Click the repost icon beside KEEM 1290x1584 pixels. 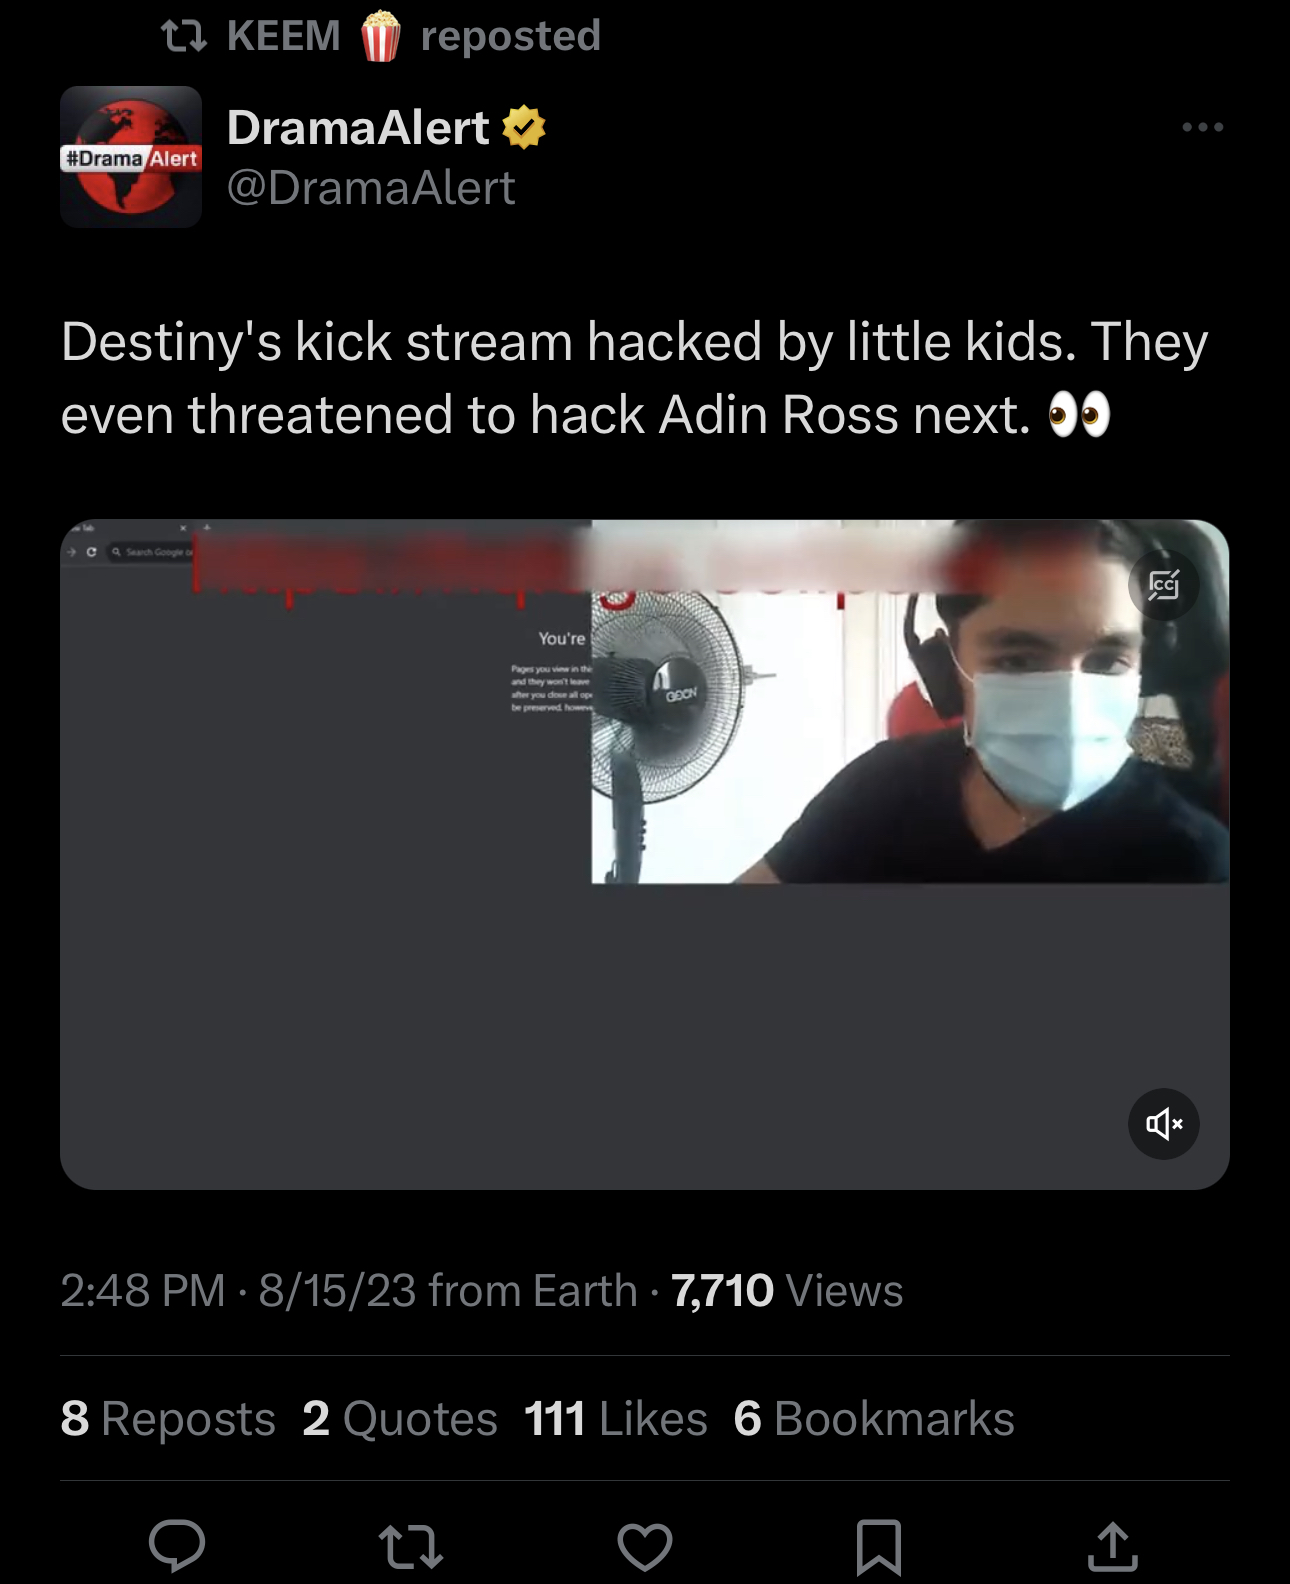[184, 37]
